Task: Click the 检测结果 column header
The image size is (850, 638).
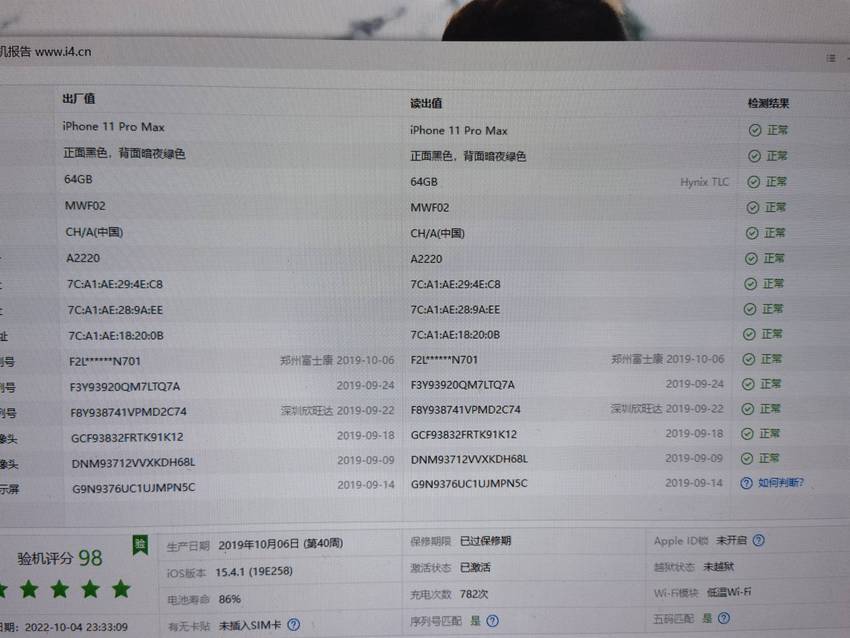Action: coord(768,103)
